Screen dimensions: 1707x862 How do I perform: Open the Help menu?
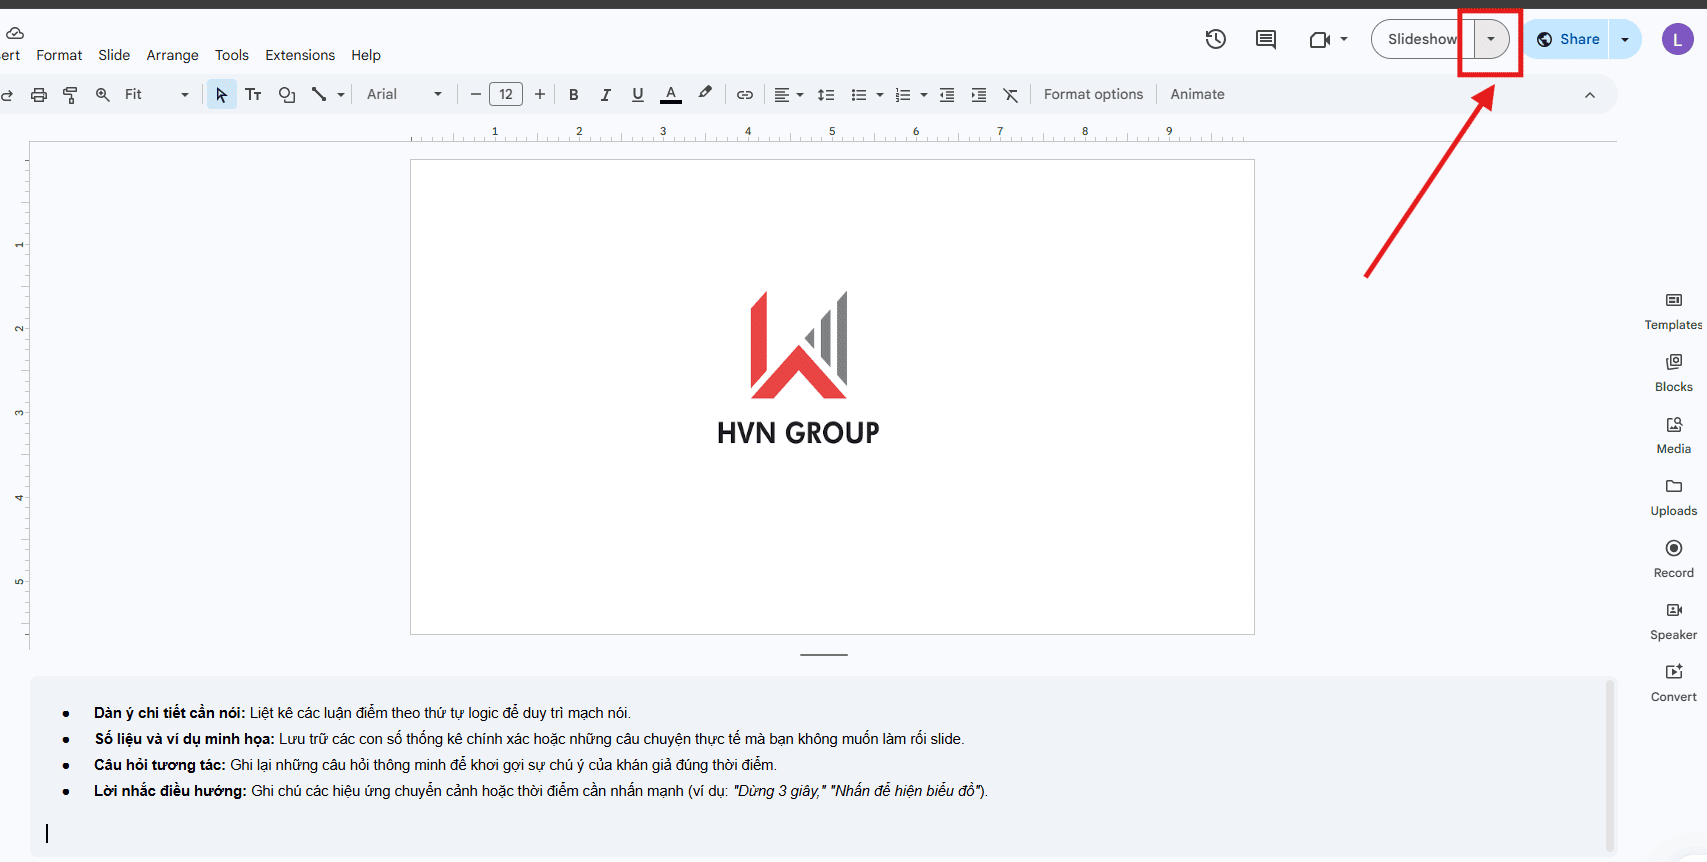(366, 55)
